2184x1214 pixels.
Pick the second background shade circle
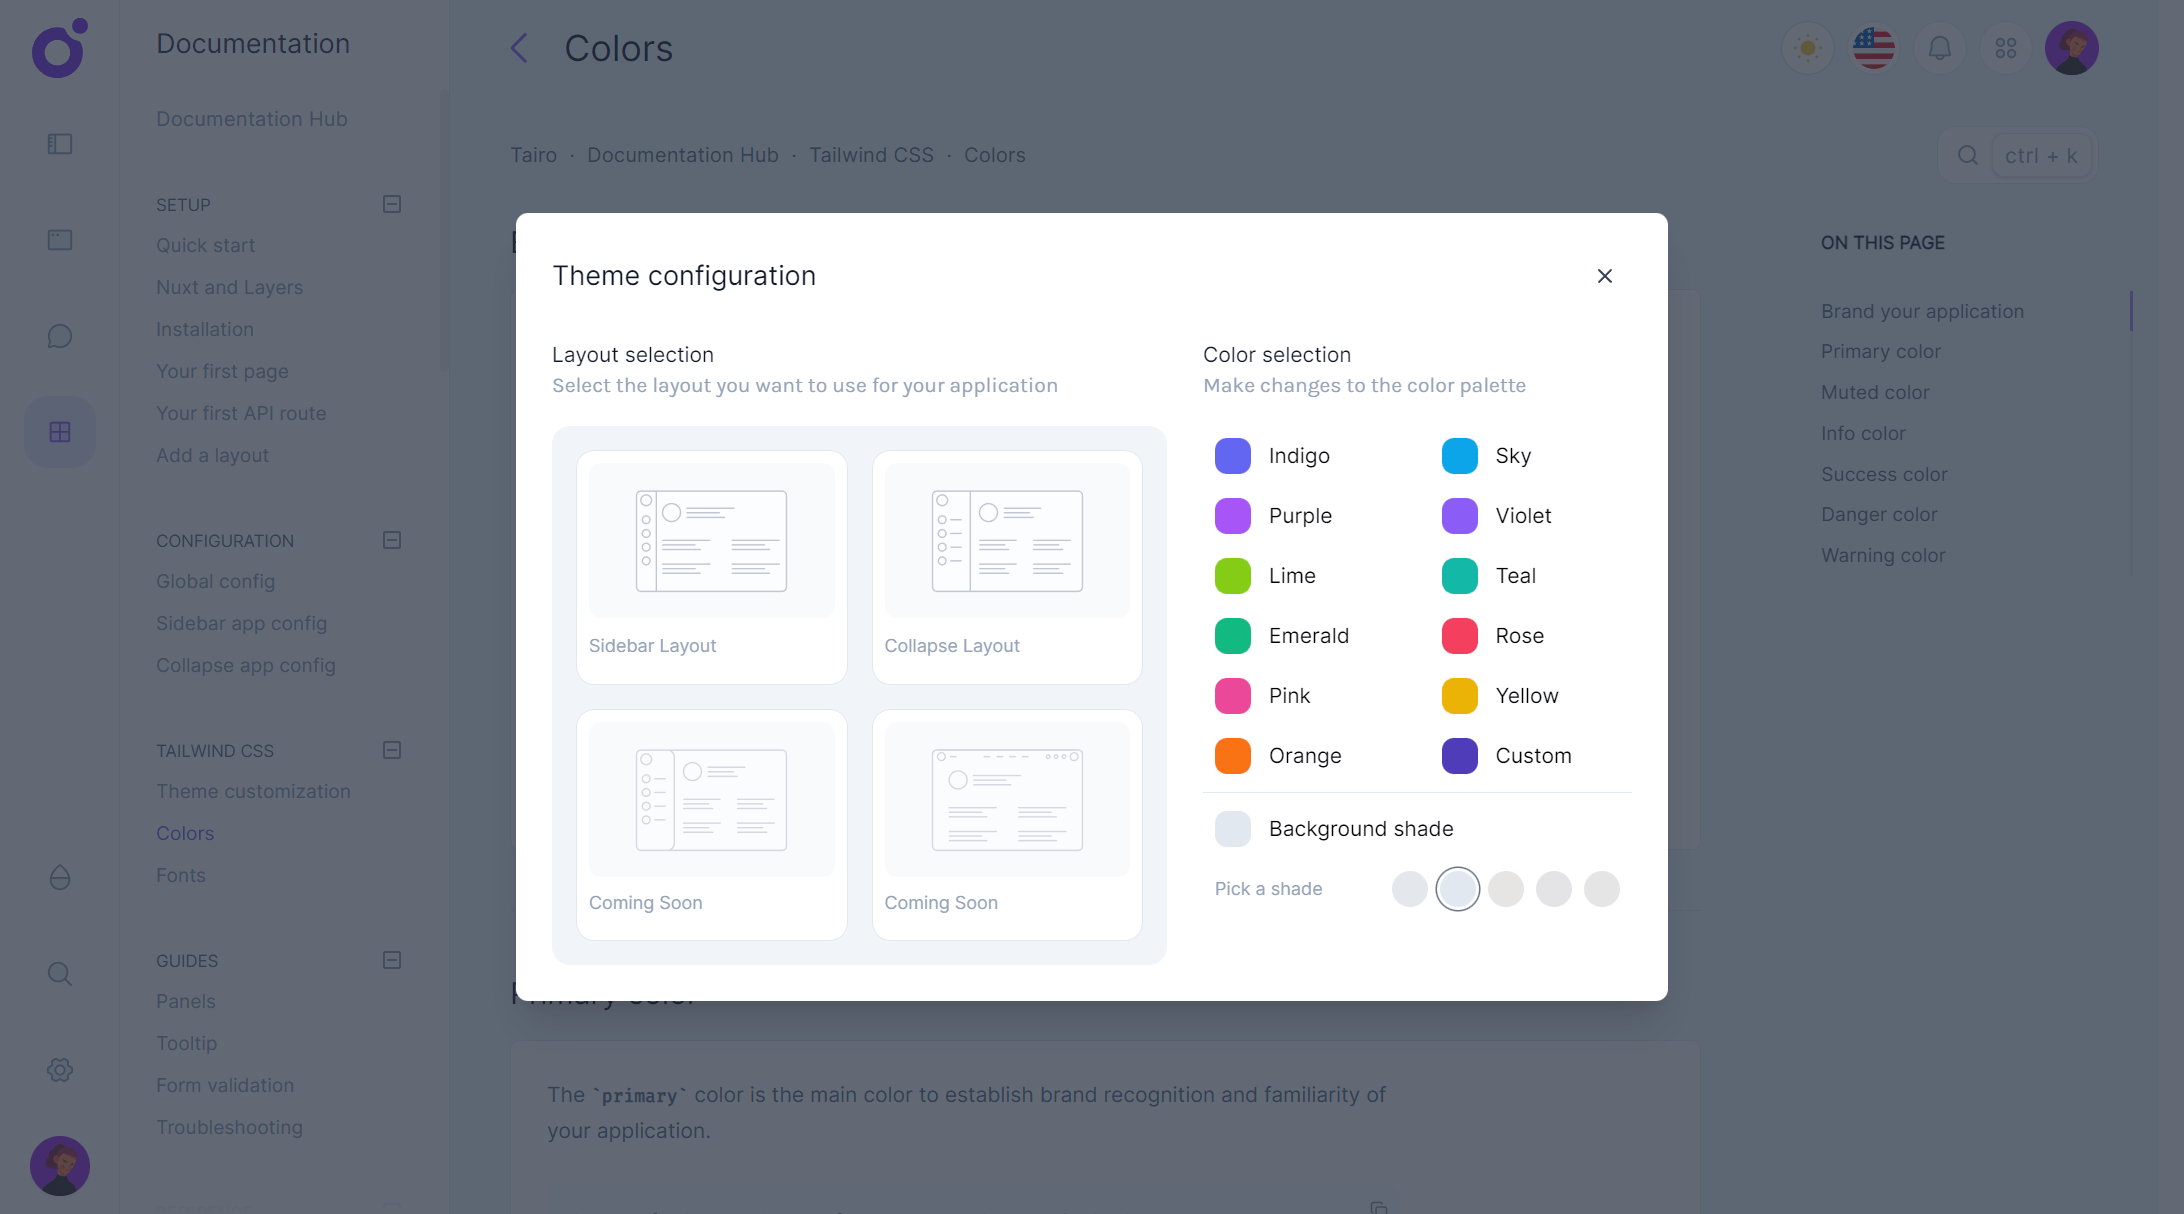[x=1457, y=889]
